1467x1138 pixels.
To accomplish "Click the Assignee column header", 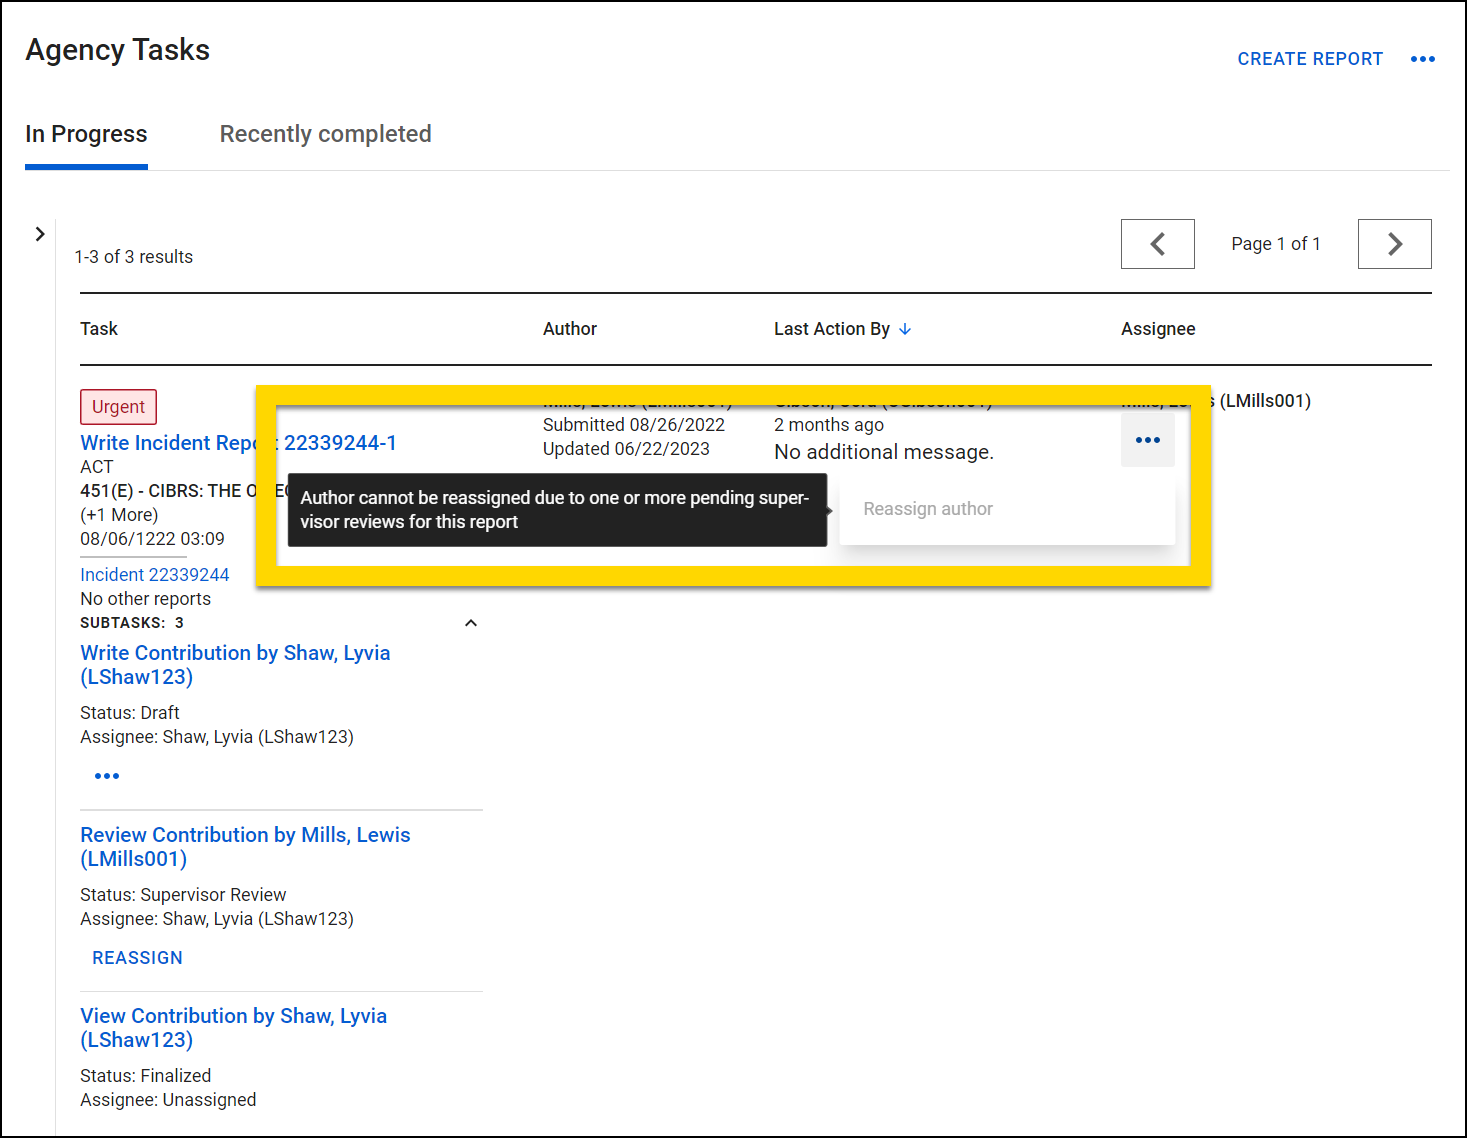I will click(1157, 329).
